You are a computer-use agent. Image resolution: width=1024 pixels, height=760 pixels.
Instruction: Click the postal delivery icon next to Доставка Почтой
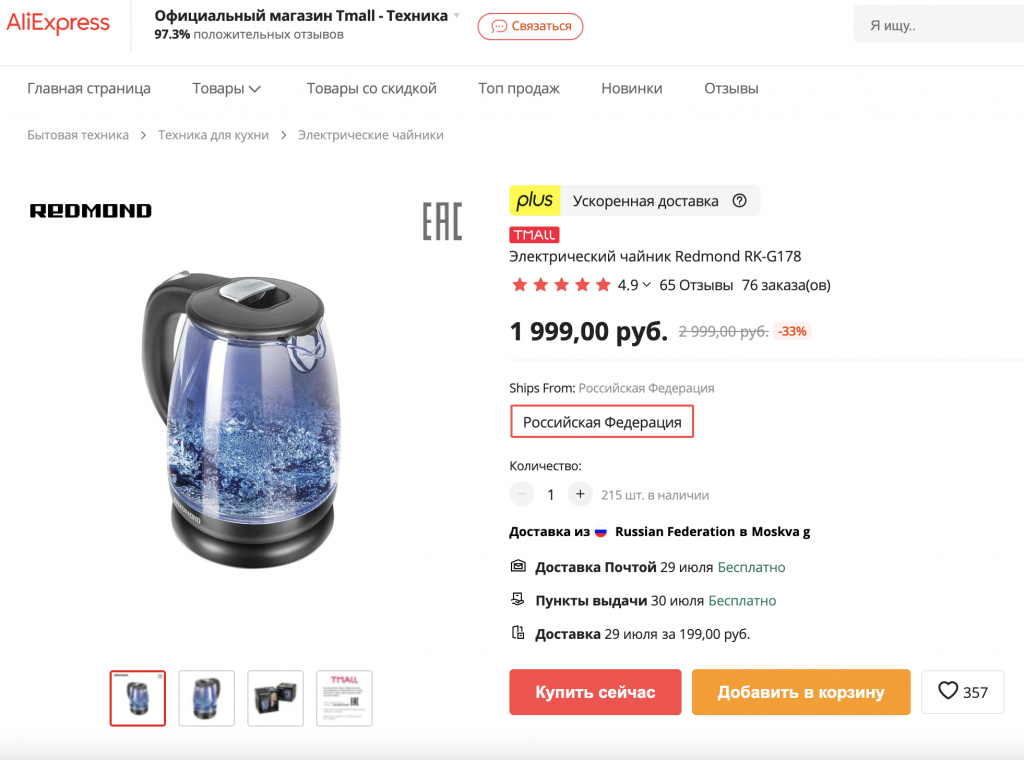pyautogui.click(x=518, y=566)
